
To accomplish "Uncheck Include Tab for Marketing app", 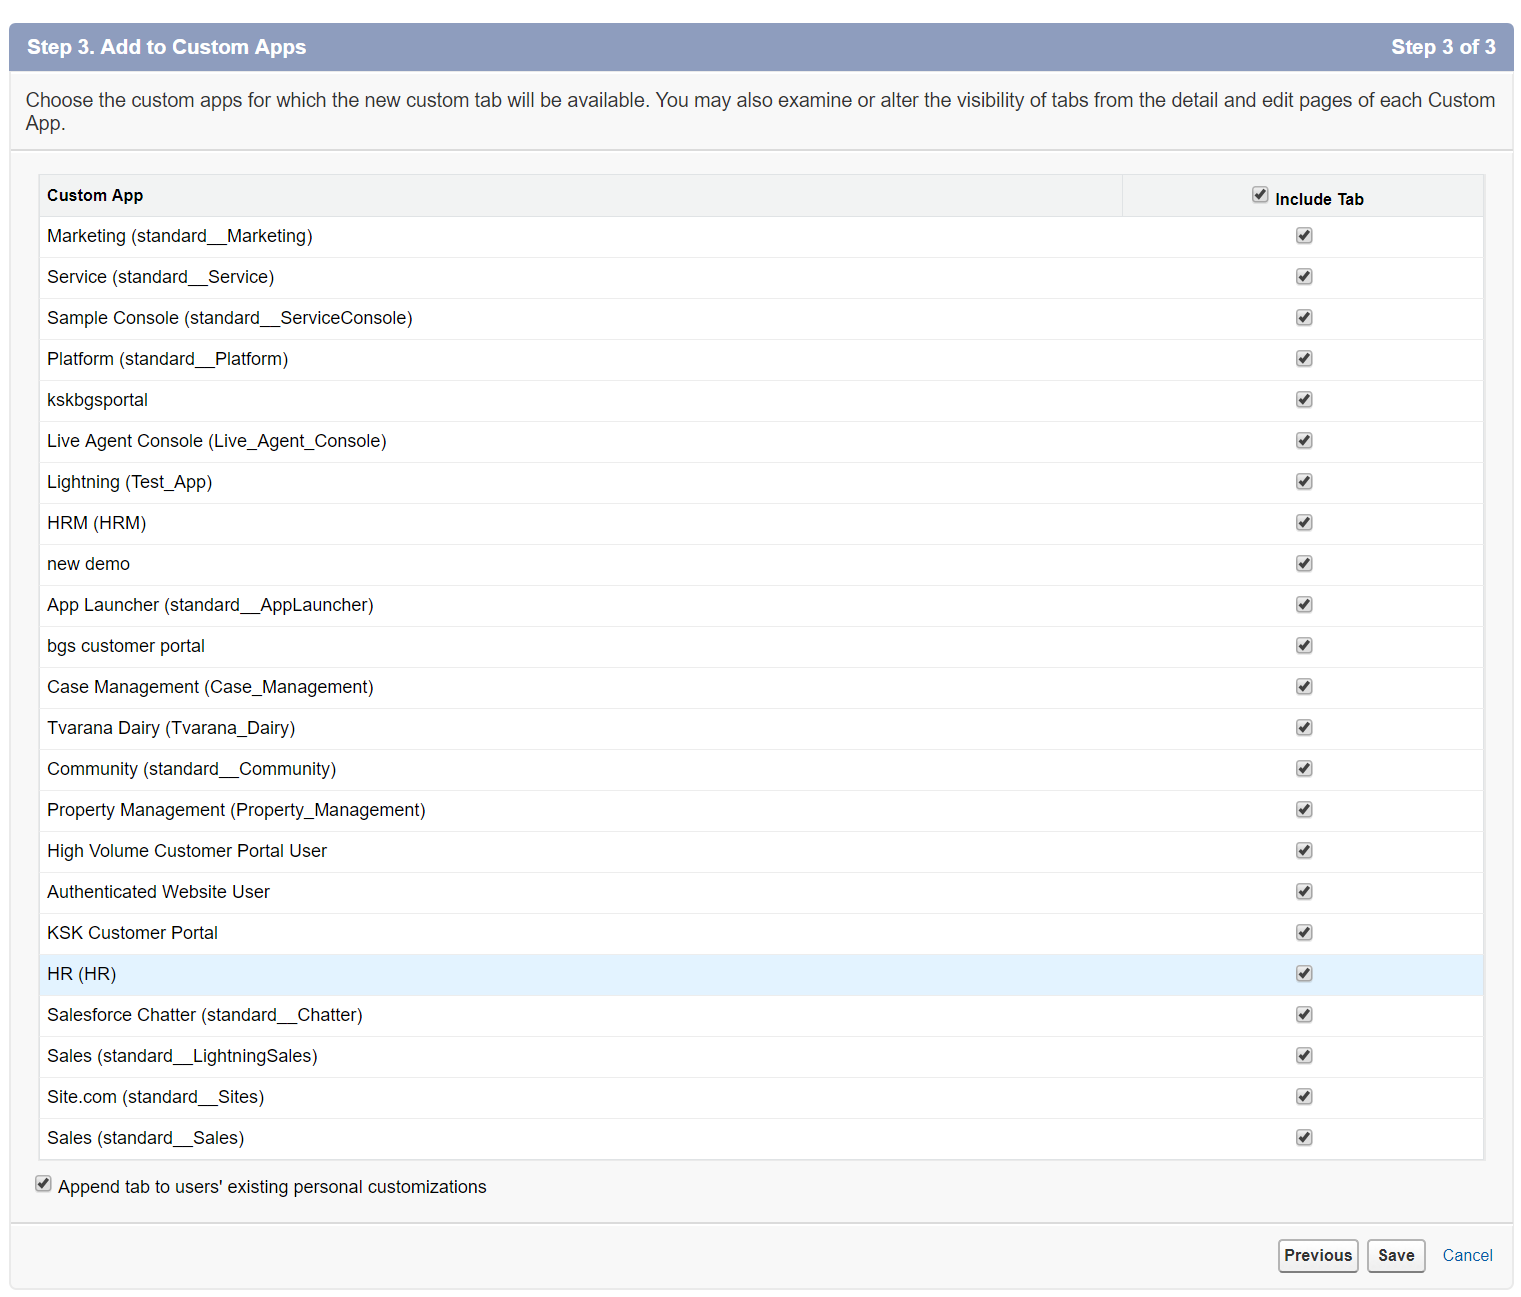I will (1303, 235).
